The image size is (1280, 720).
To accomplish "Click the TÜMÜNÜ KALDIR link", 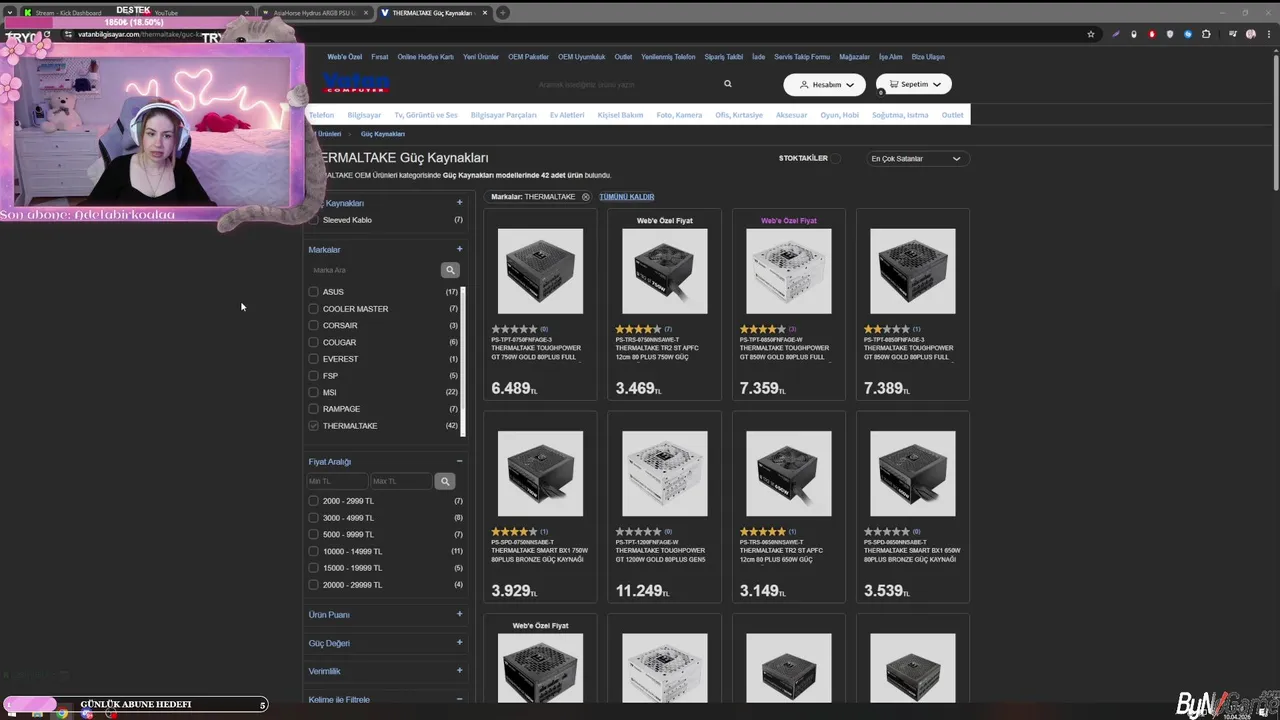I will pos(627,197).
